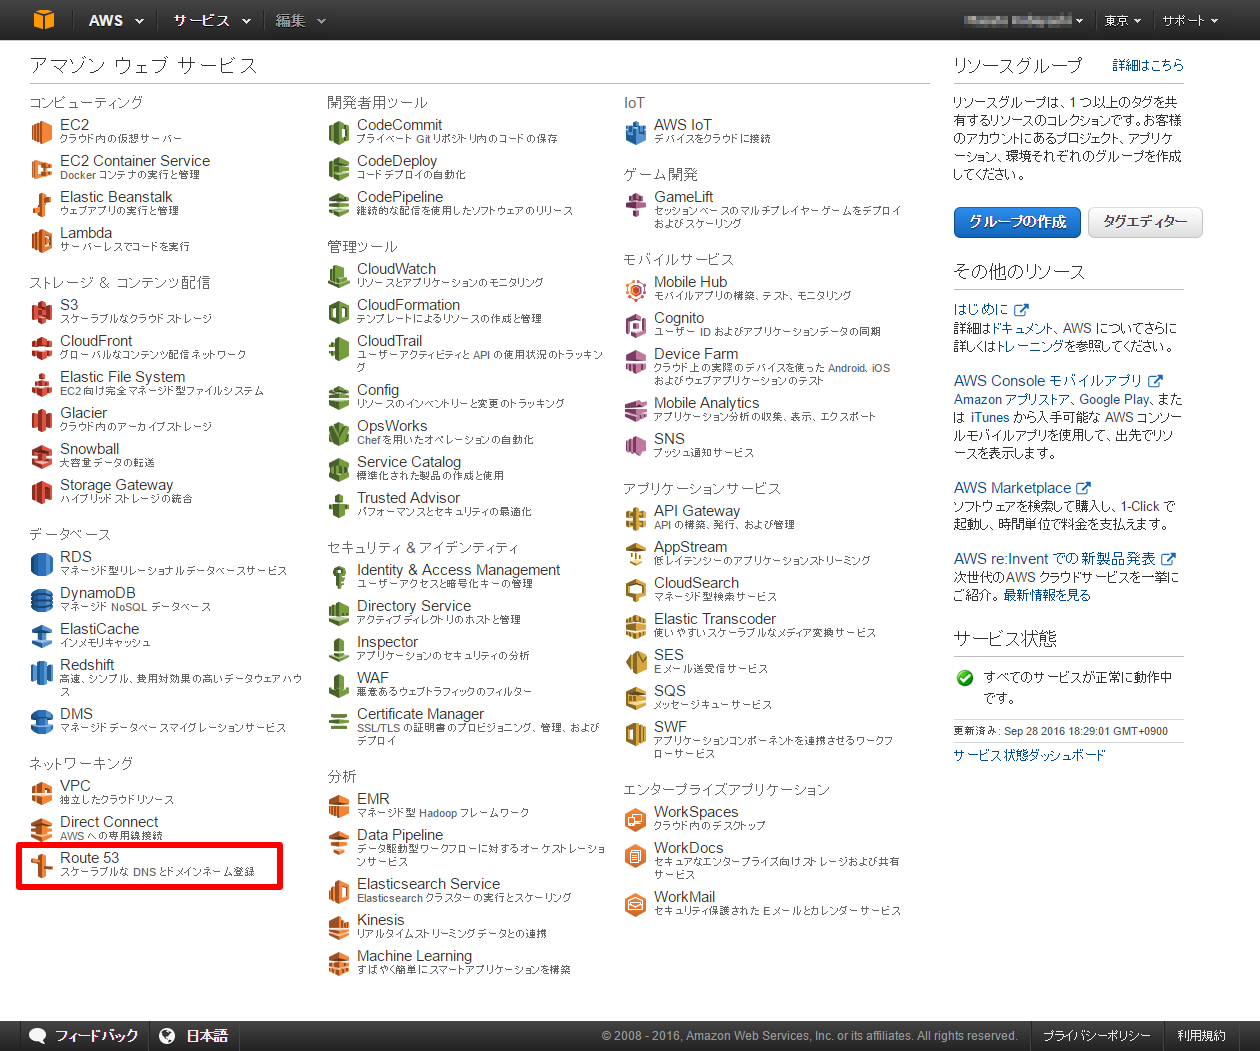Click the WorkSpaces icon
Screen dimensions: 1260x1051
click(x=636, y=819)
